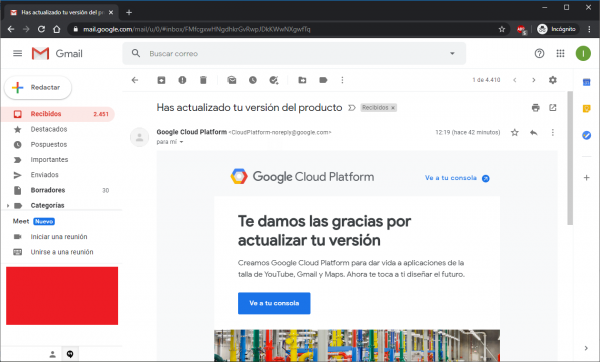600x362 pixels.
Task: Open Recibidos inbox folder
Action: tap(58, 114)
